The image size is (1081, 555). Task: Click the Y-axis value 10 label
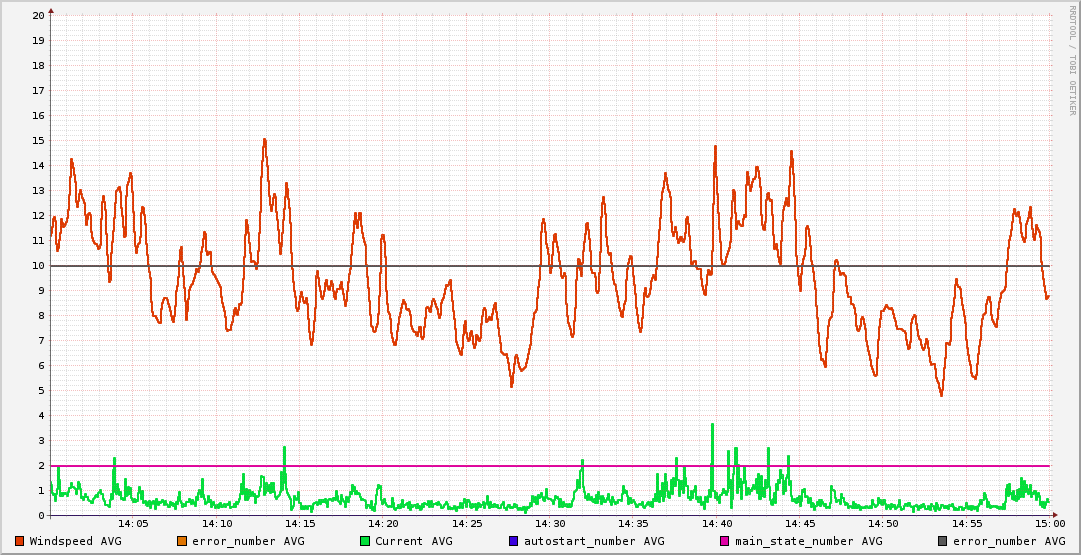(38, 266)
